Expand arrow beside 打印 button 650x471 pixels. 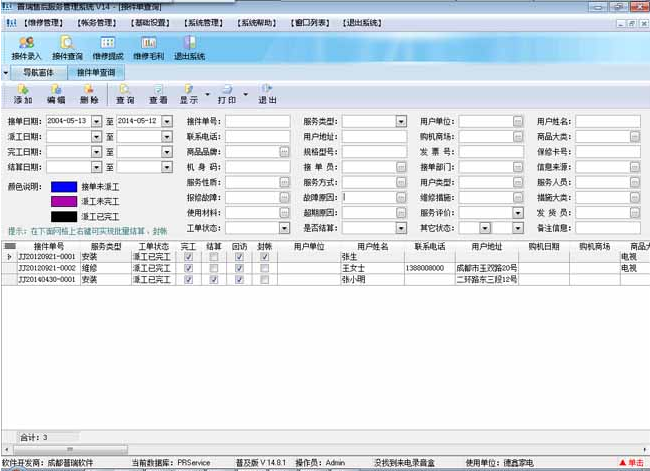pyautogui.click(x=245, y=95)
